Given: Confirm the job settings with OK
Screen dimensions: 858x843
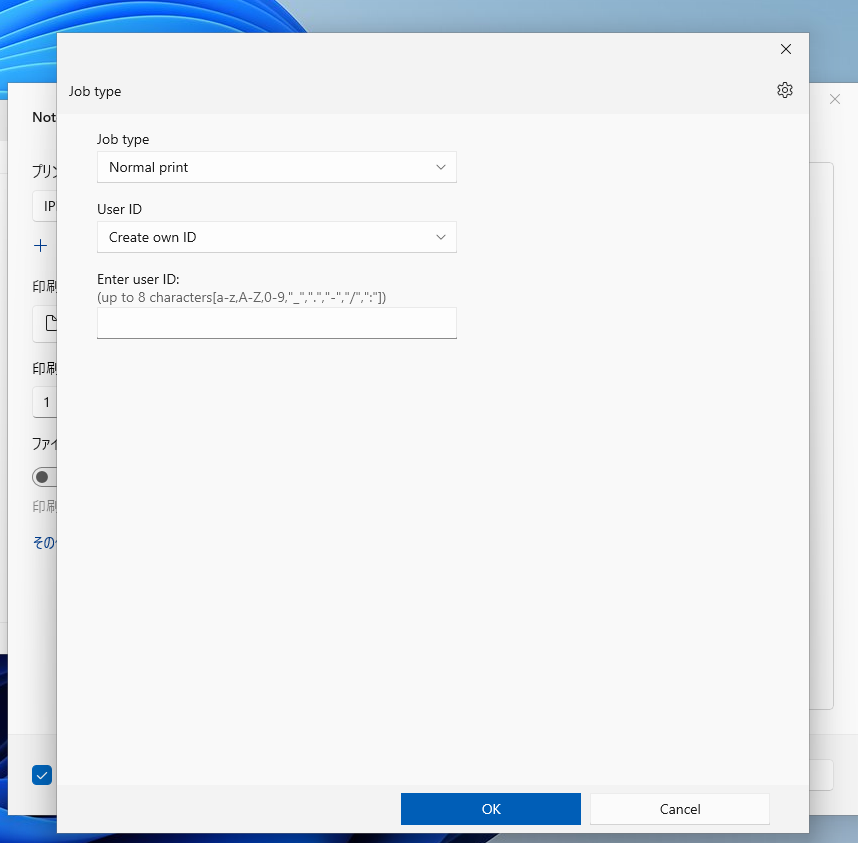Looking at the screenshot, I should point(490,809).
